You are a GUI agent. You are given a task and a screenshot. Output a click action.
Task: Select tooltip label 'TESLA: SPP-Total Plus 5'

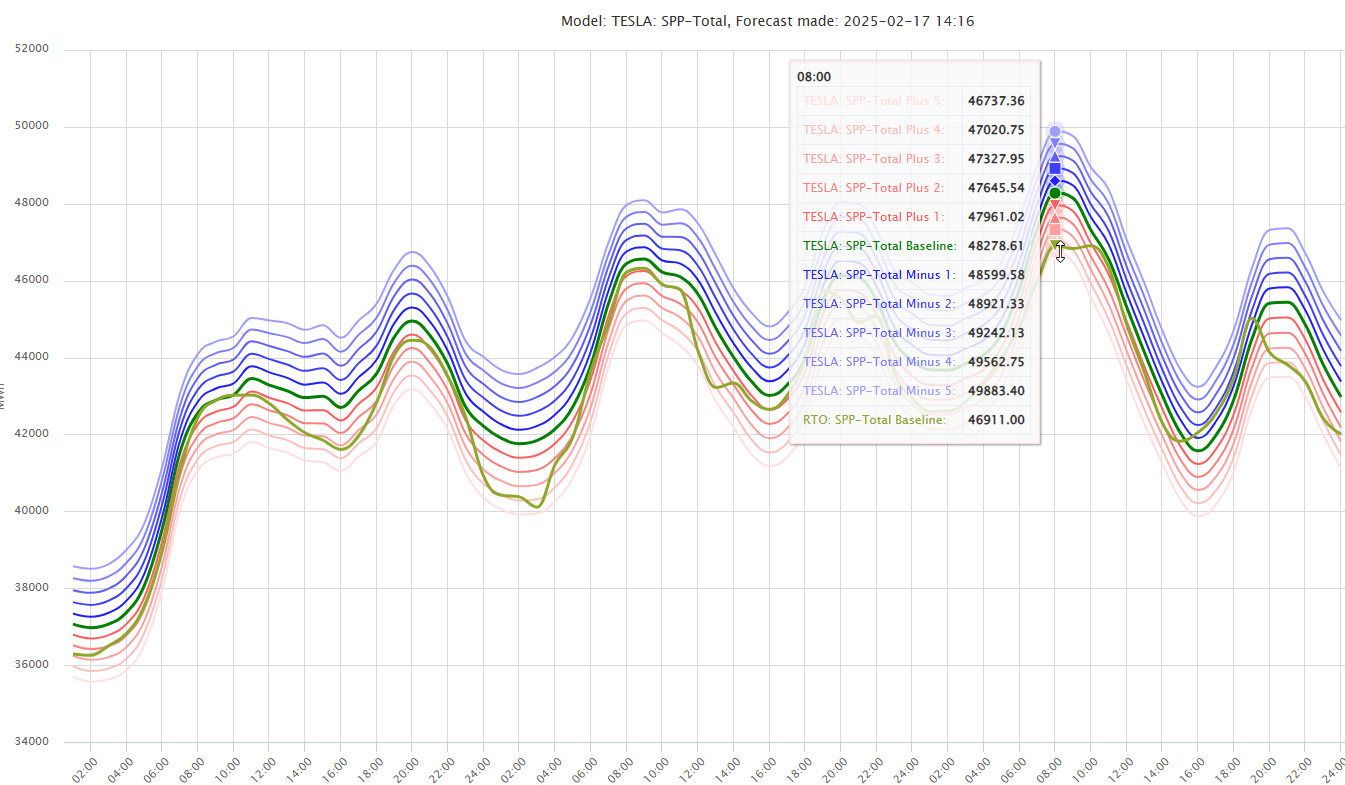coord(873,101)
